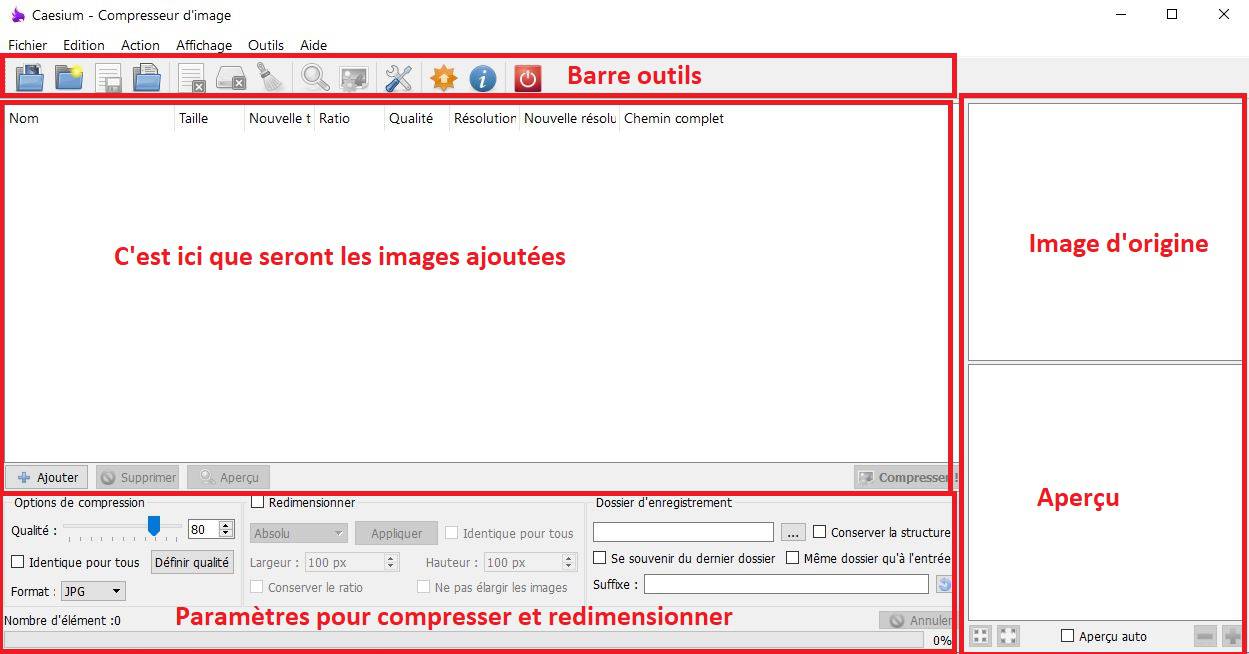The height and width of the screenshot is (654, 1249).
Task: Click the compression progress bar
Action: pos(465,640)
